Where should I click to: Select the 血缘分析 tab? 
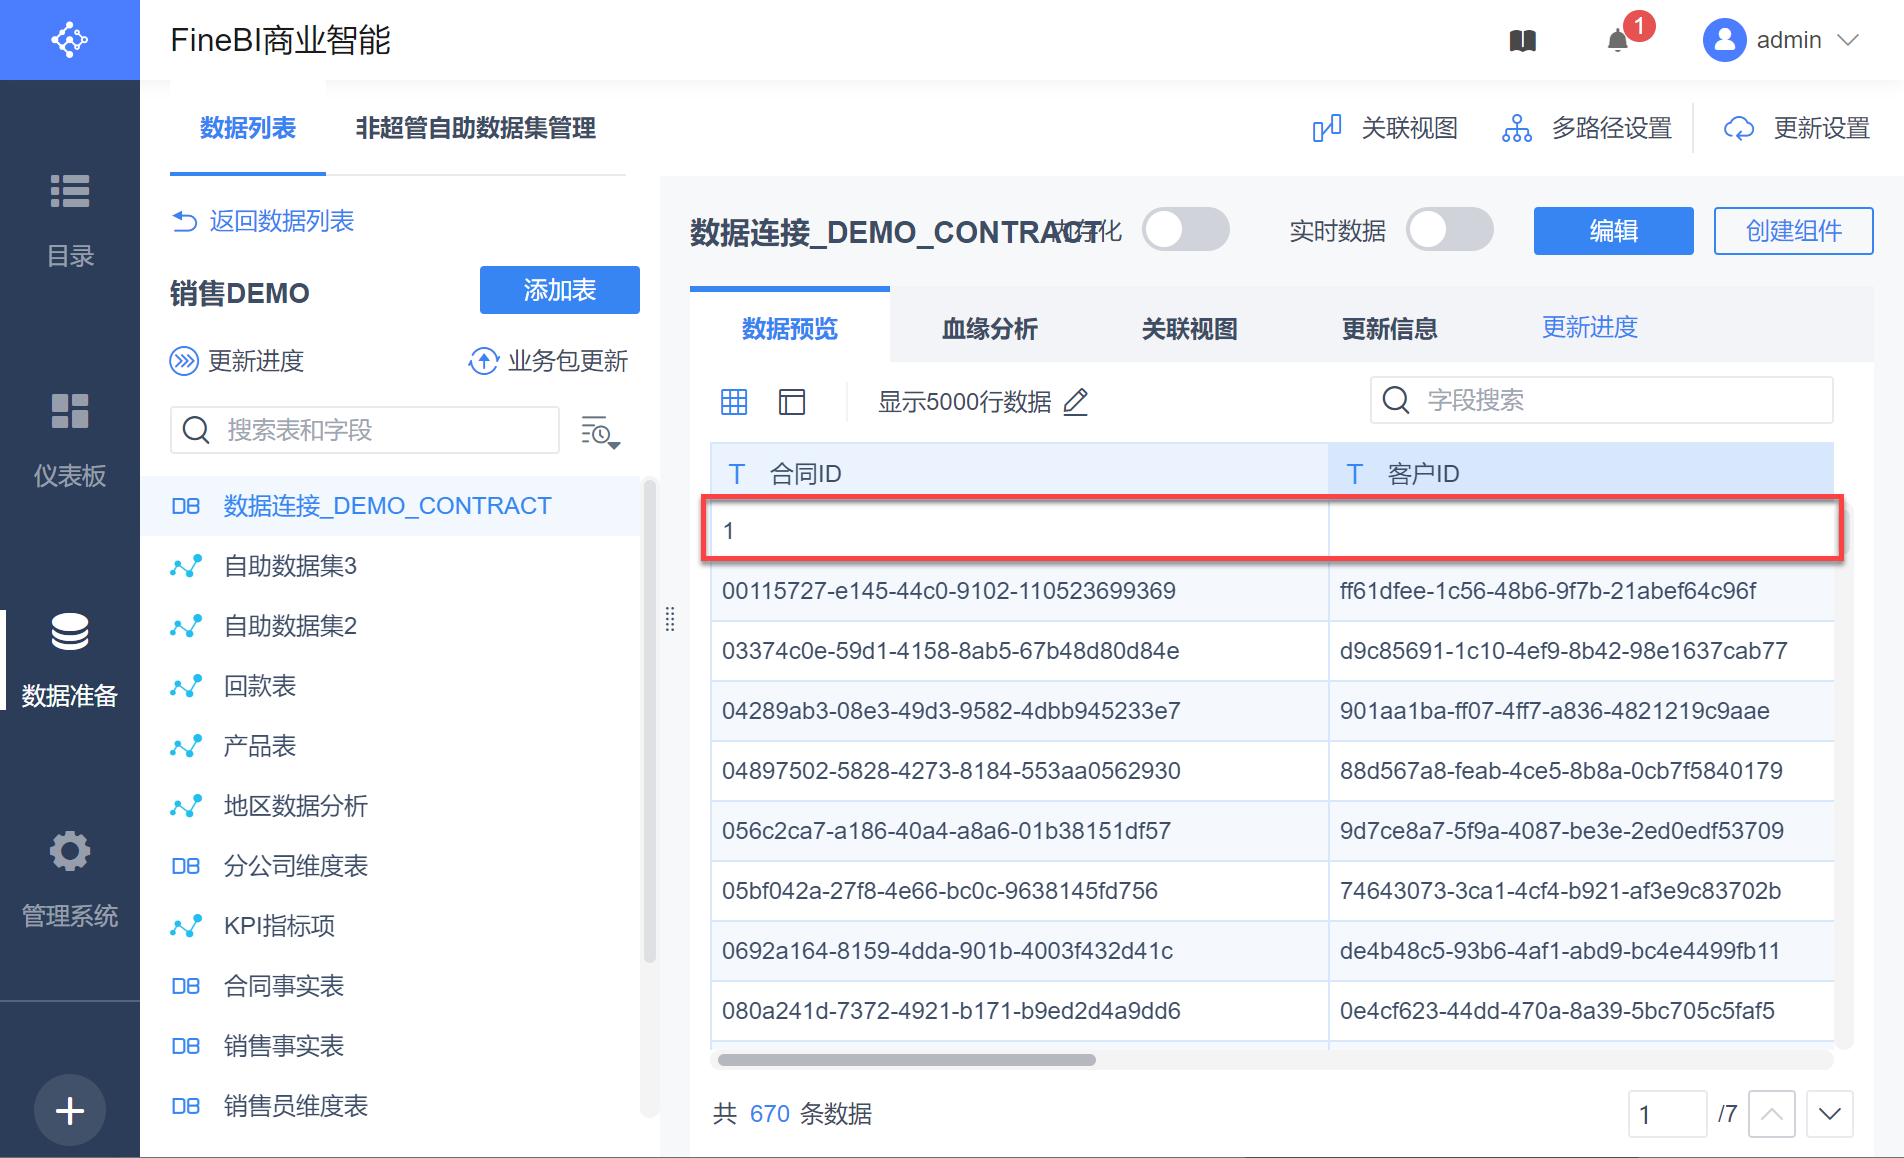click(990, 328)
